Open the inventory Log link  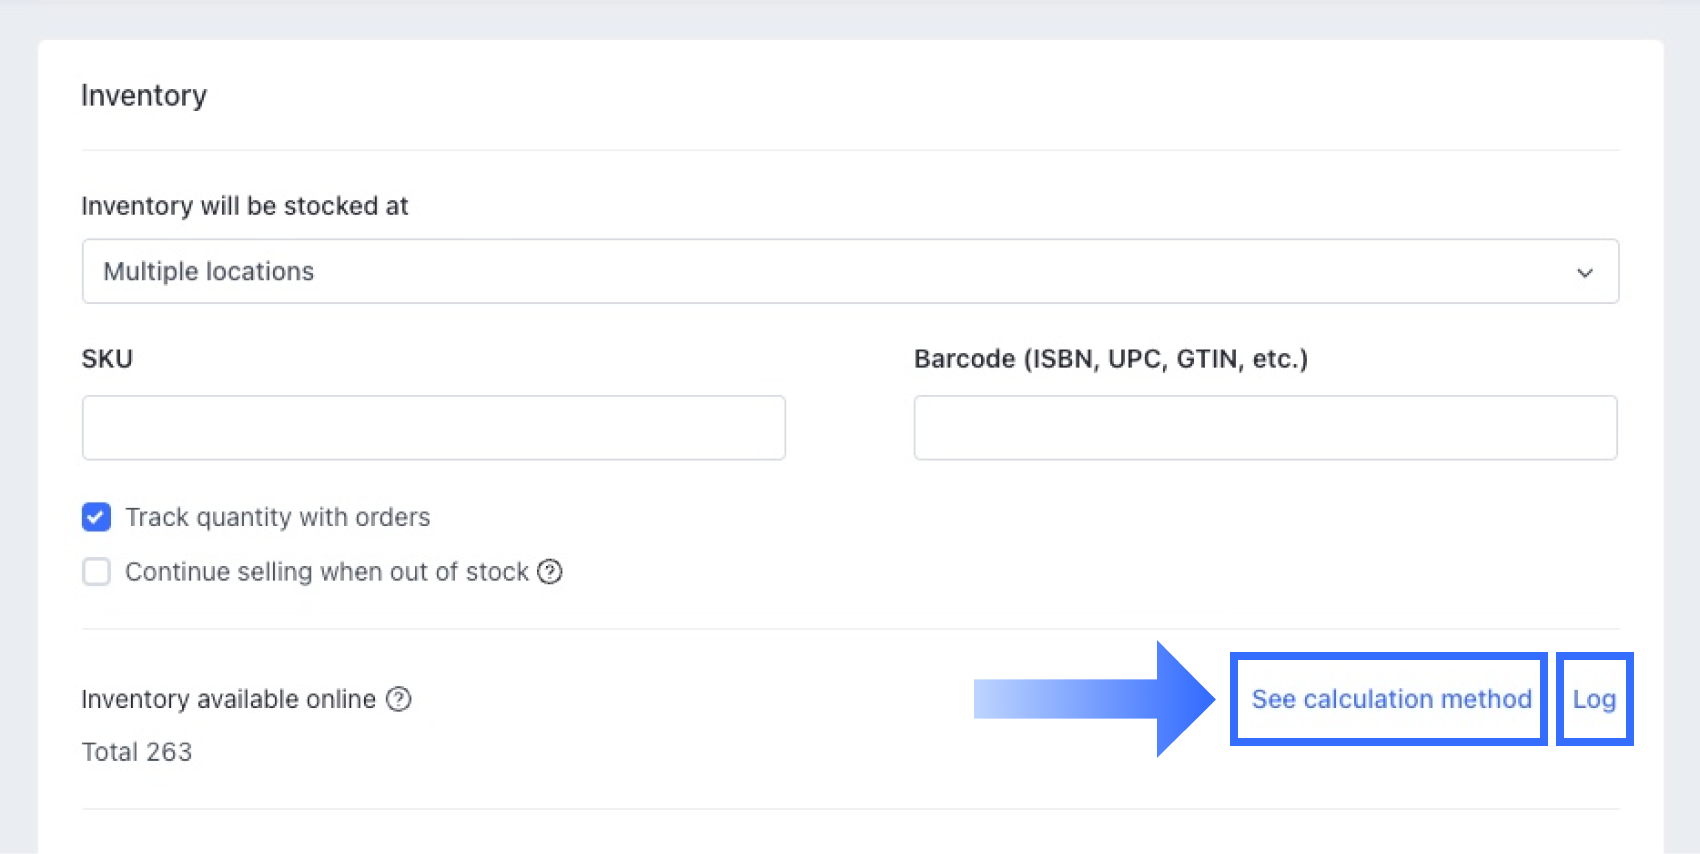[1594, 699]
